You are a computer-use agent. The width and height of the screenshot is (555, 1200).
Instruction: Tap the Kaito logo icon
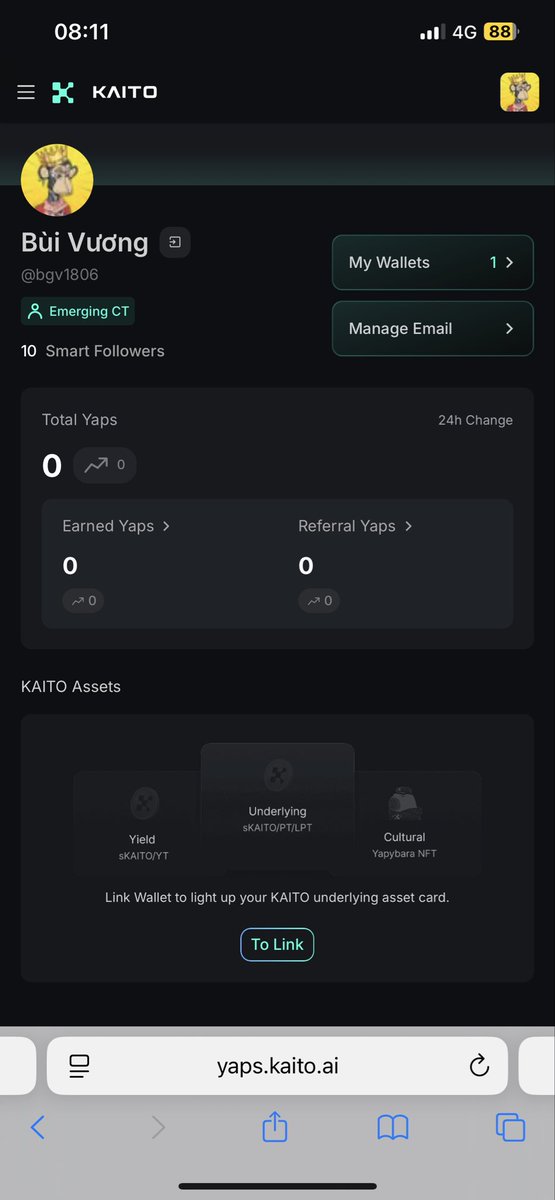coord(63,92)
